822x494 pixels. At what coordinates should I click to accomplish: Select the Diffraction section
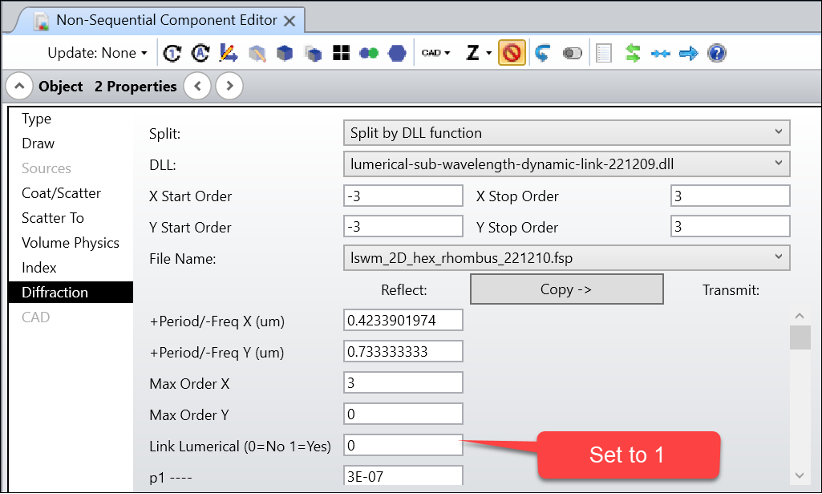point(71,293)
